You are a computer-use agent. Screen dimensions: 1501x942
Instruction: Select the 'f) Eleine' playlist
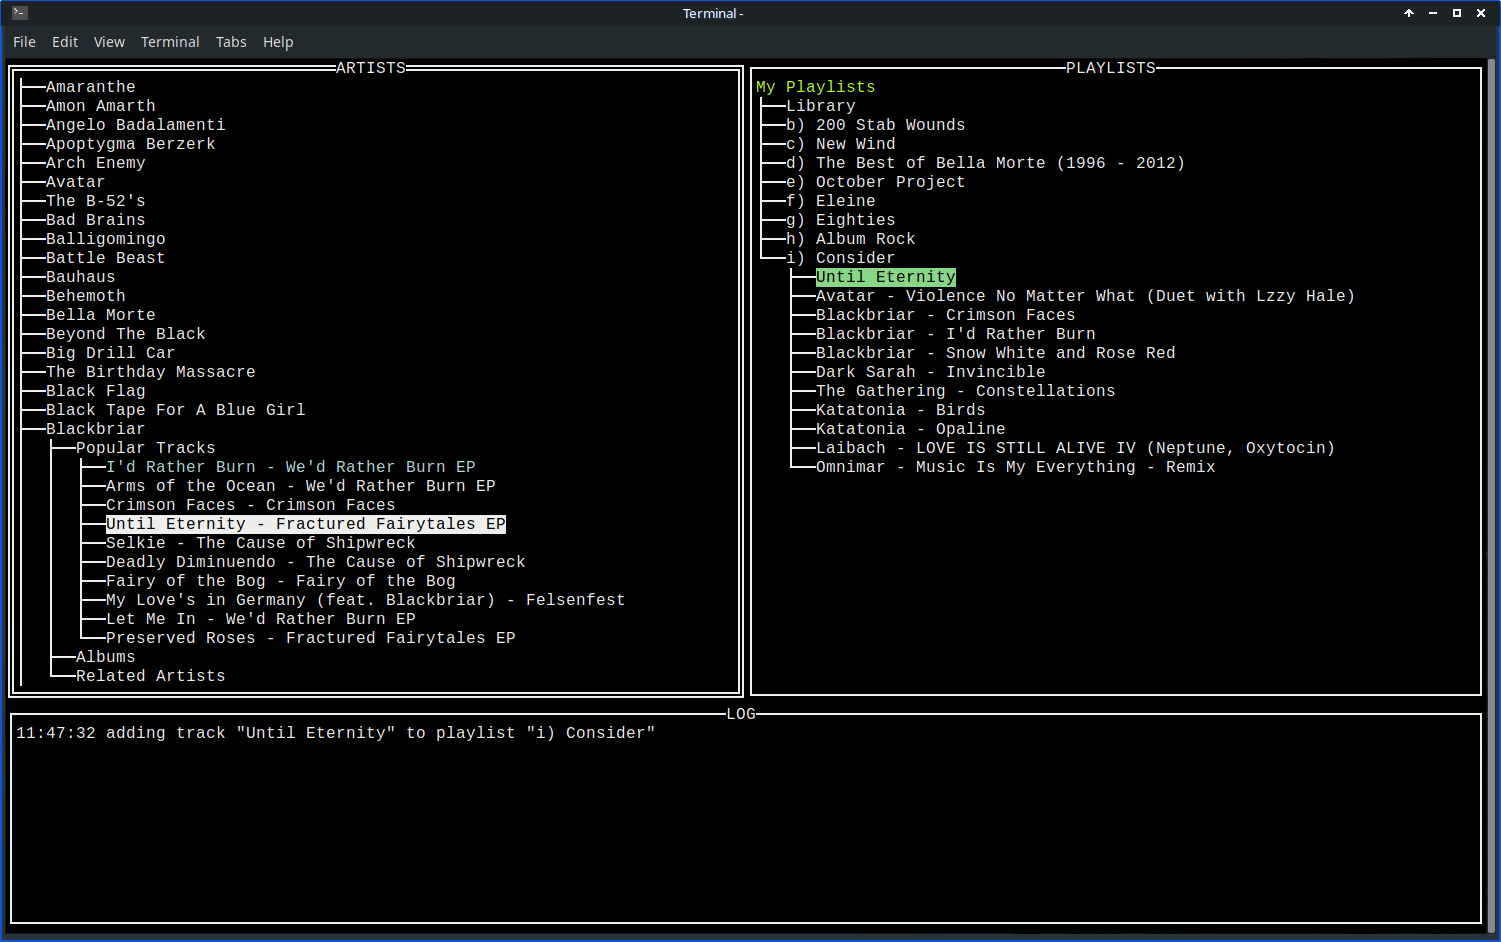(830, 201)
